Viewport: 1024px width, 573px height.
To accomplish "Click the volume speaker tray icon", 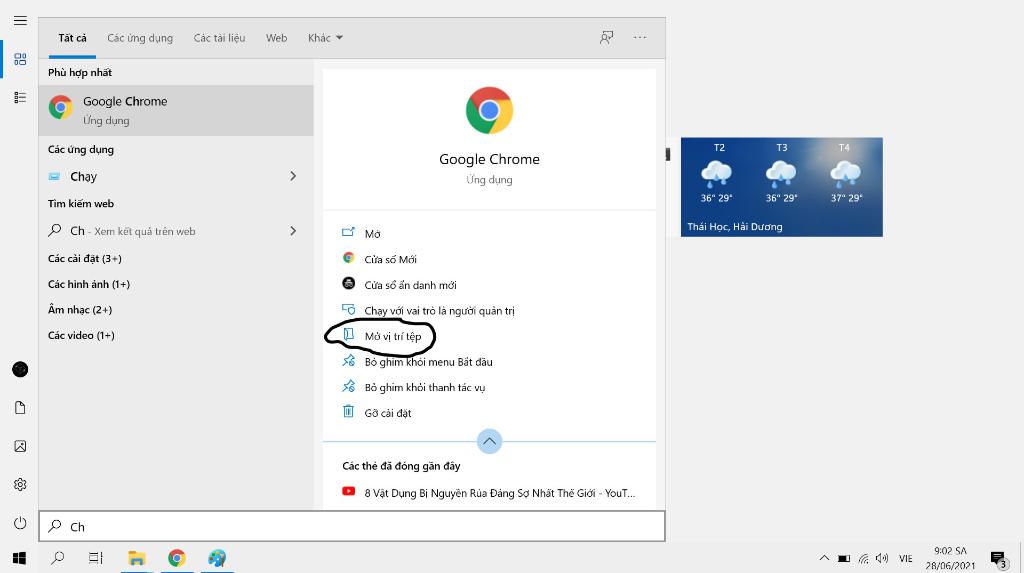I will [x=882, y=558].
